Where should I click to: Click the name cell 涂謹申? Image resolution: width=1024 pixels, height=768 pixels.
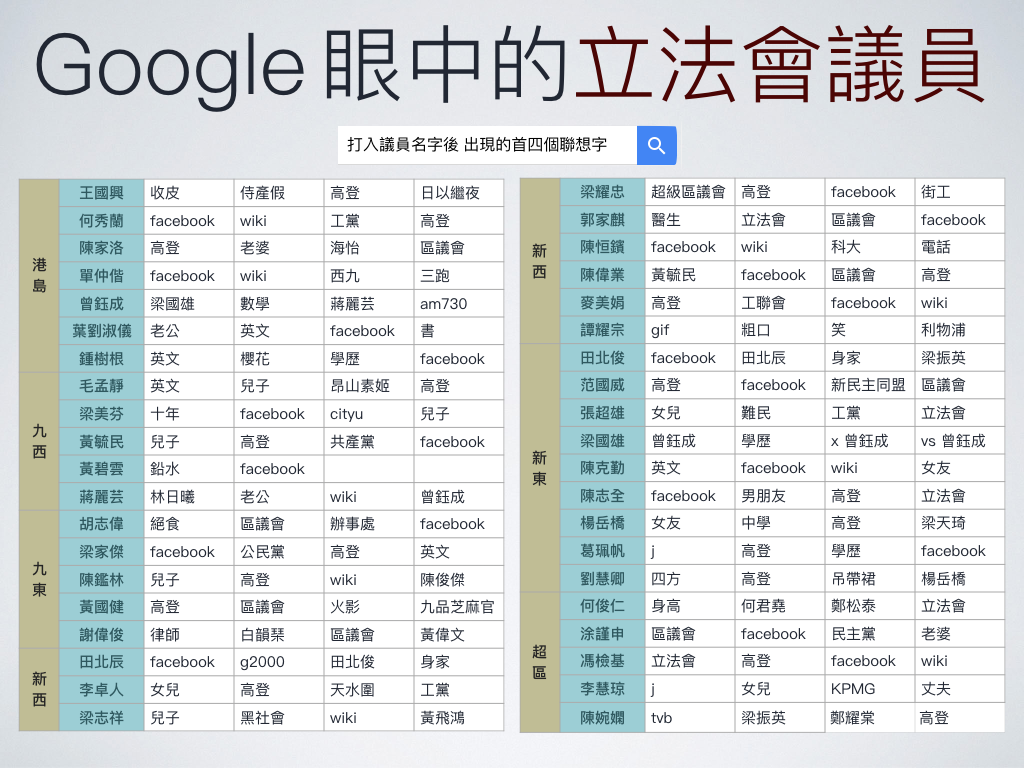[602, 634]
